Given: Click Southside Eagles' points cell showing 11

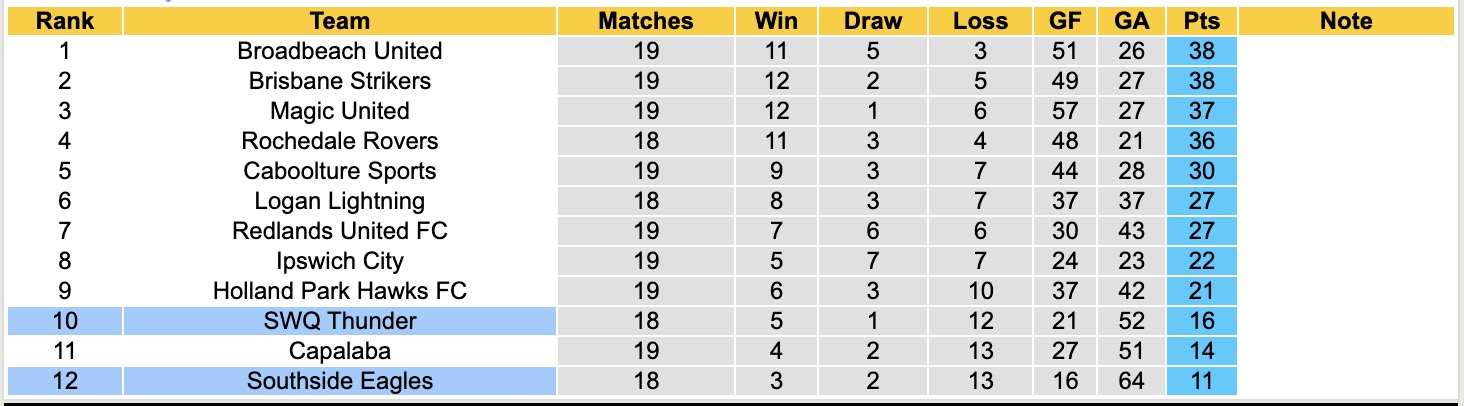Looking at the screenshot, I should (1201, 381).
